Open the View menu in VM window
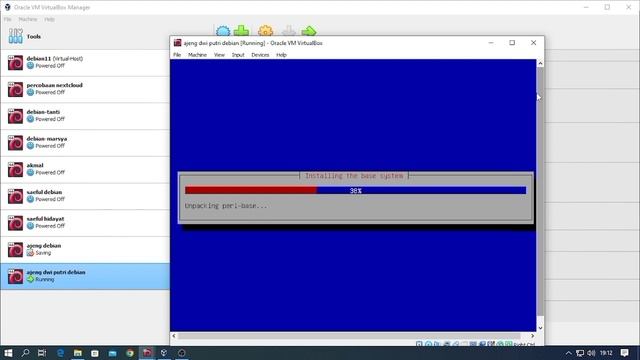This screenshot has width=640, height=360. click(219, 55)
